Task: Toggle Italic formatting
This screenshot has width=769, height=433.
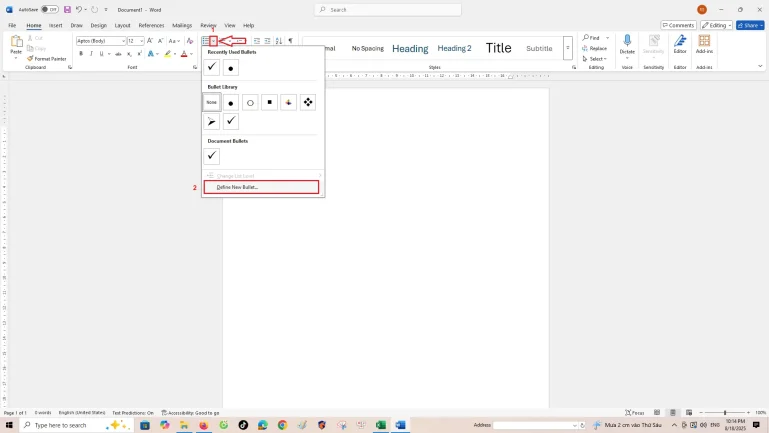Action: 91,54
